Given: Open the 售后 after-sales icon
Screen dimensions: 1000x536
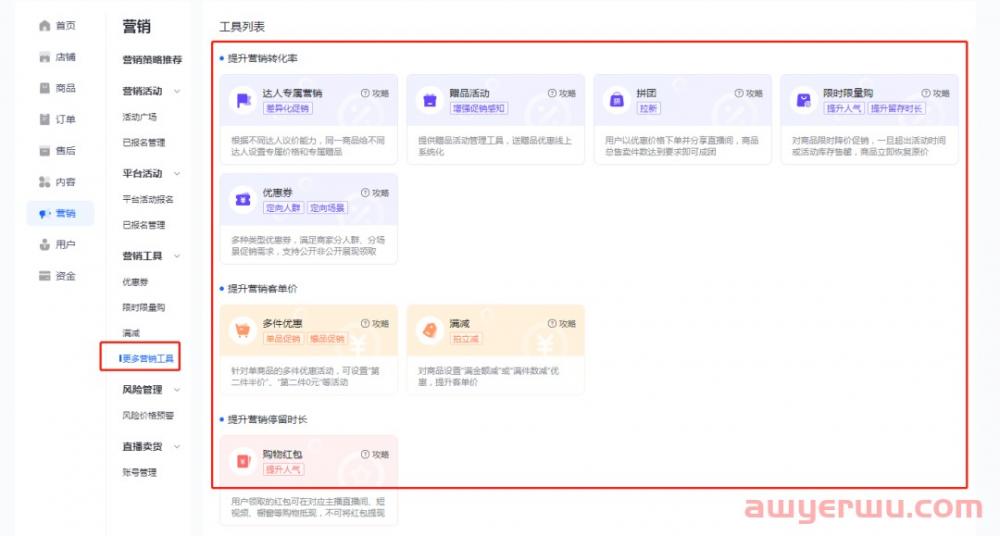Looking at the screenshot, I should pos(45,151).
